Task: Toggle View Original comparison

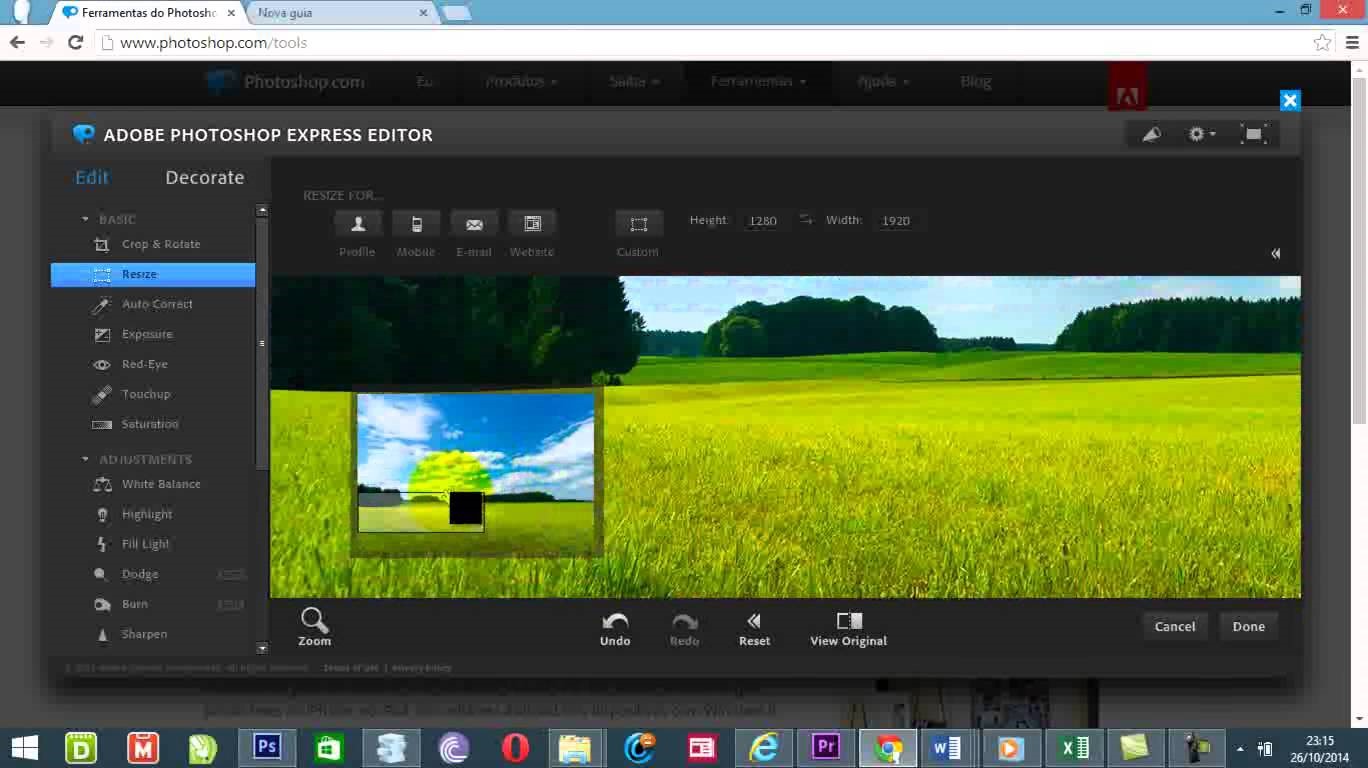Action: coord(848,629)
